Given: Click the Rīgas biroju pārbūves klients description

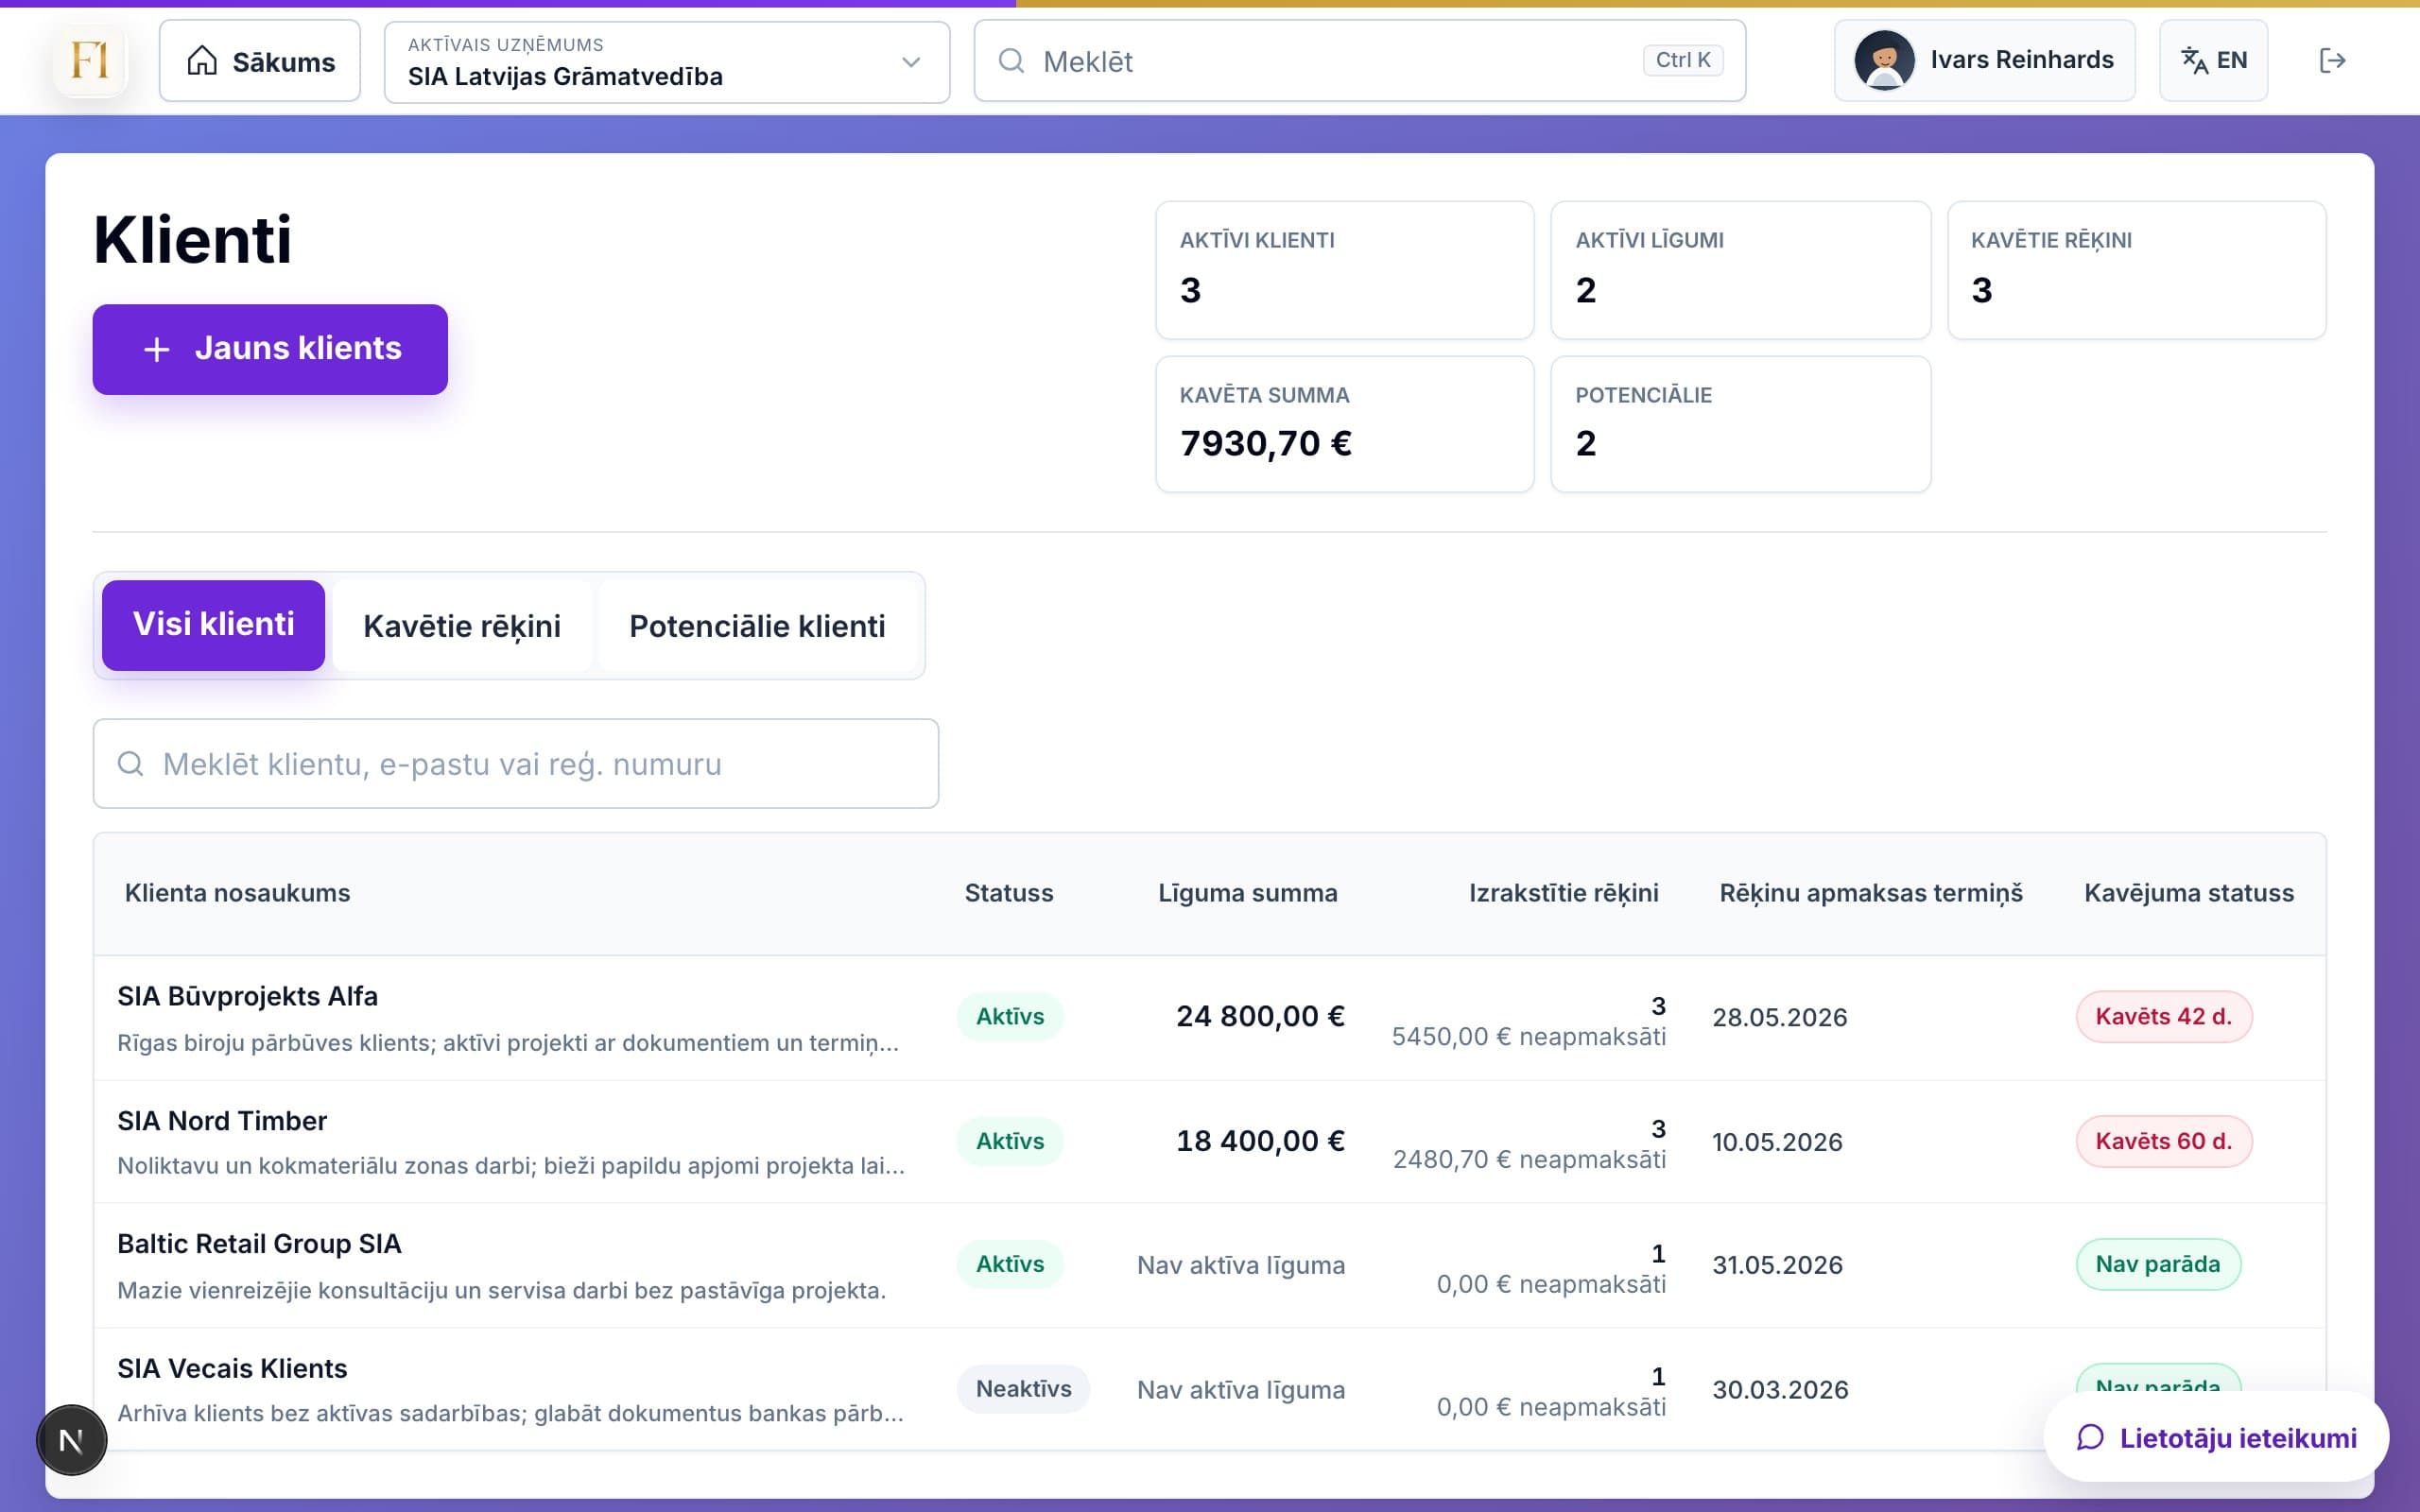Looking at the screenshot, I should (x=508, y=1043).
